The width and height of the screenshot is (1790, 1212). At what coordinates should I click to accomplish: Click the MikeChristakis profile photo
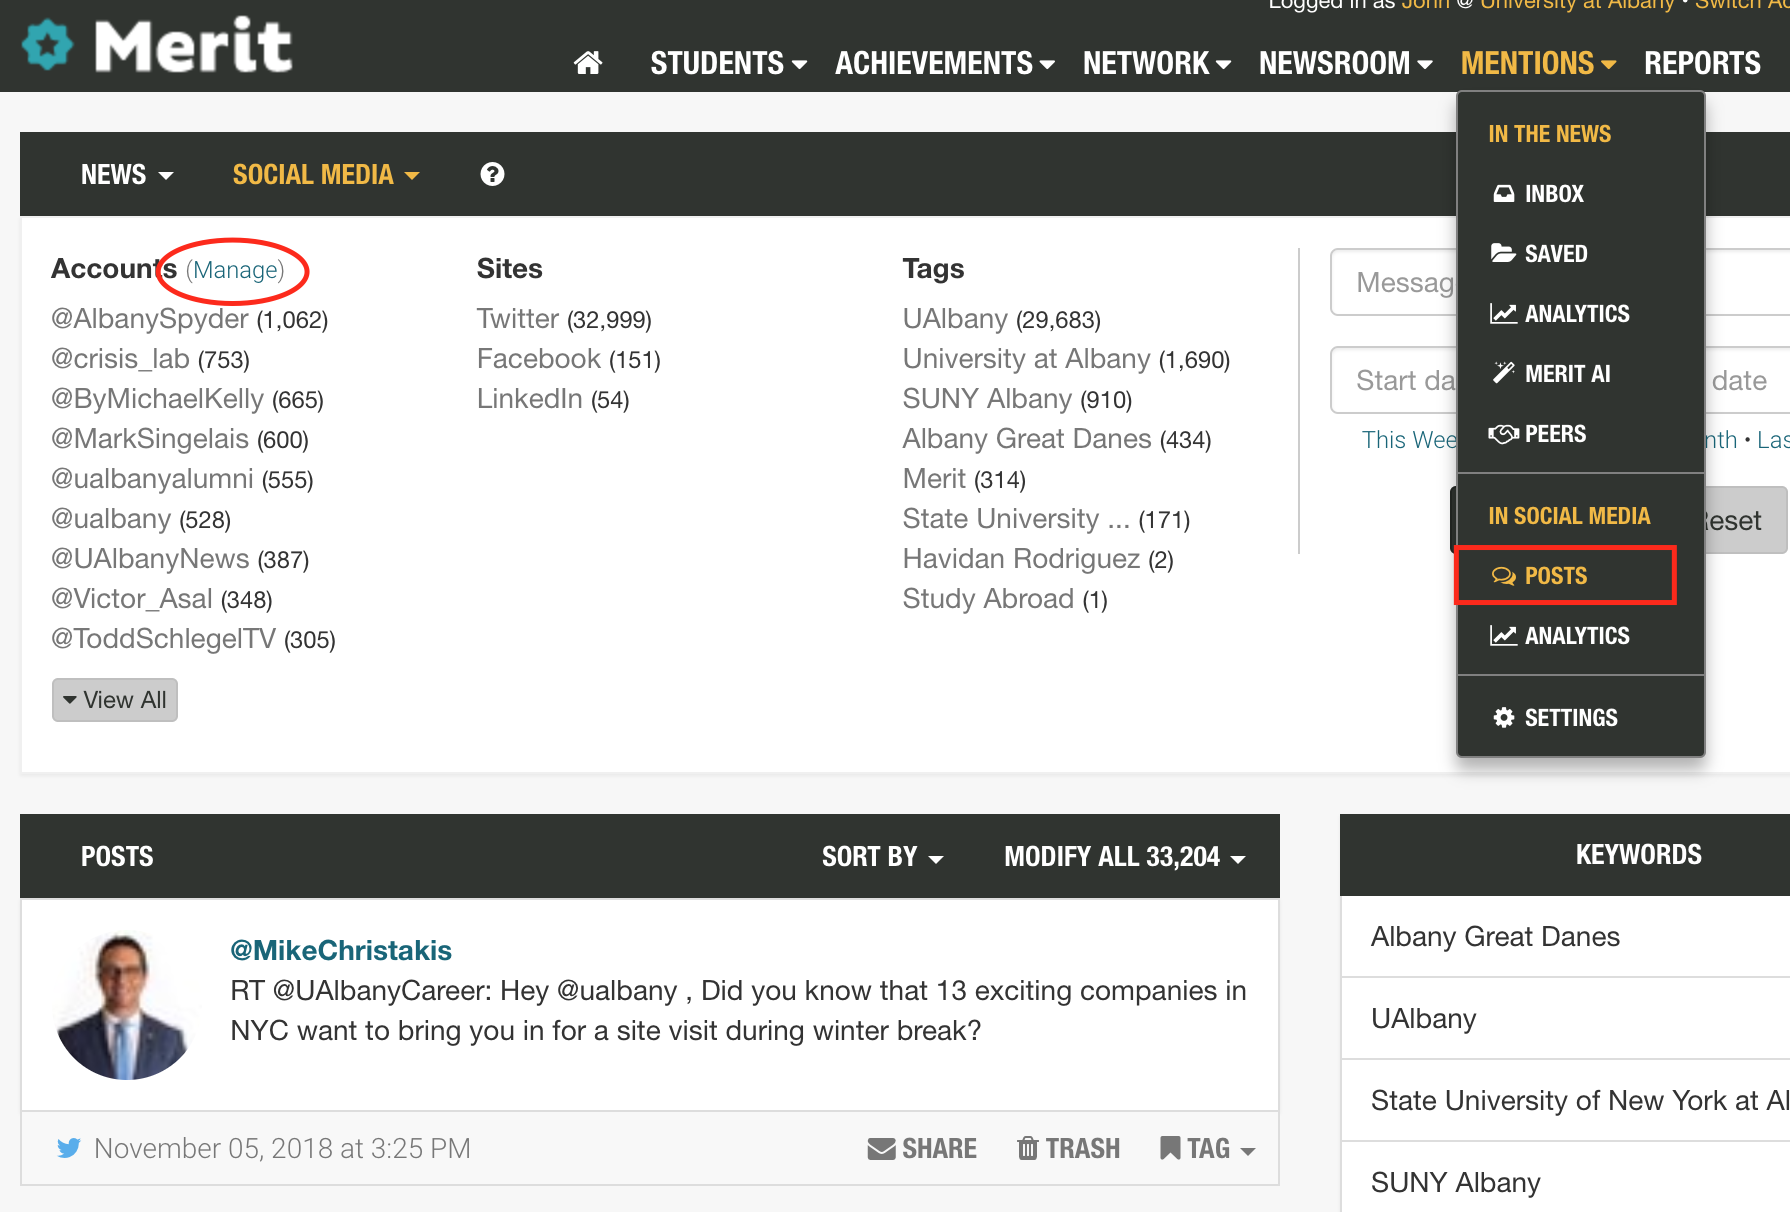click(123, 1006)
